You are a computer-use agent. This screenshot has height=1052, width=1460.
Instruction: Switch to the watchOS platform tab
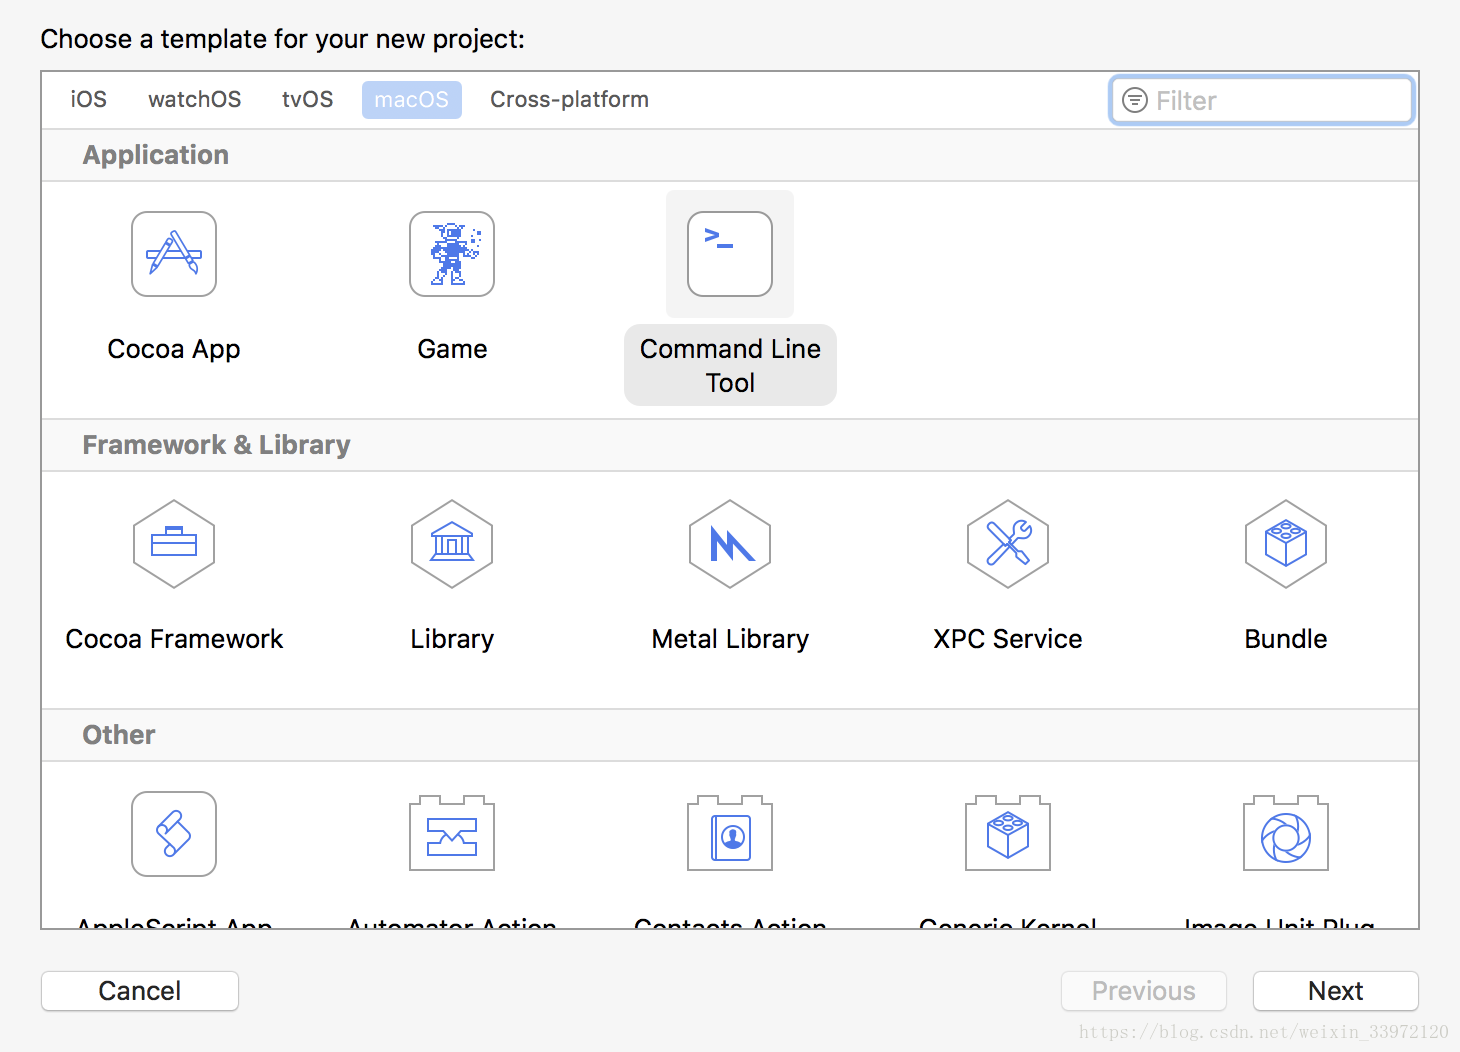195,100
